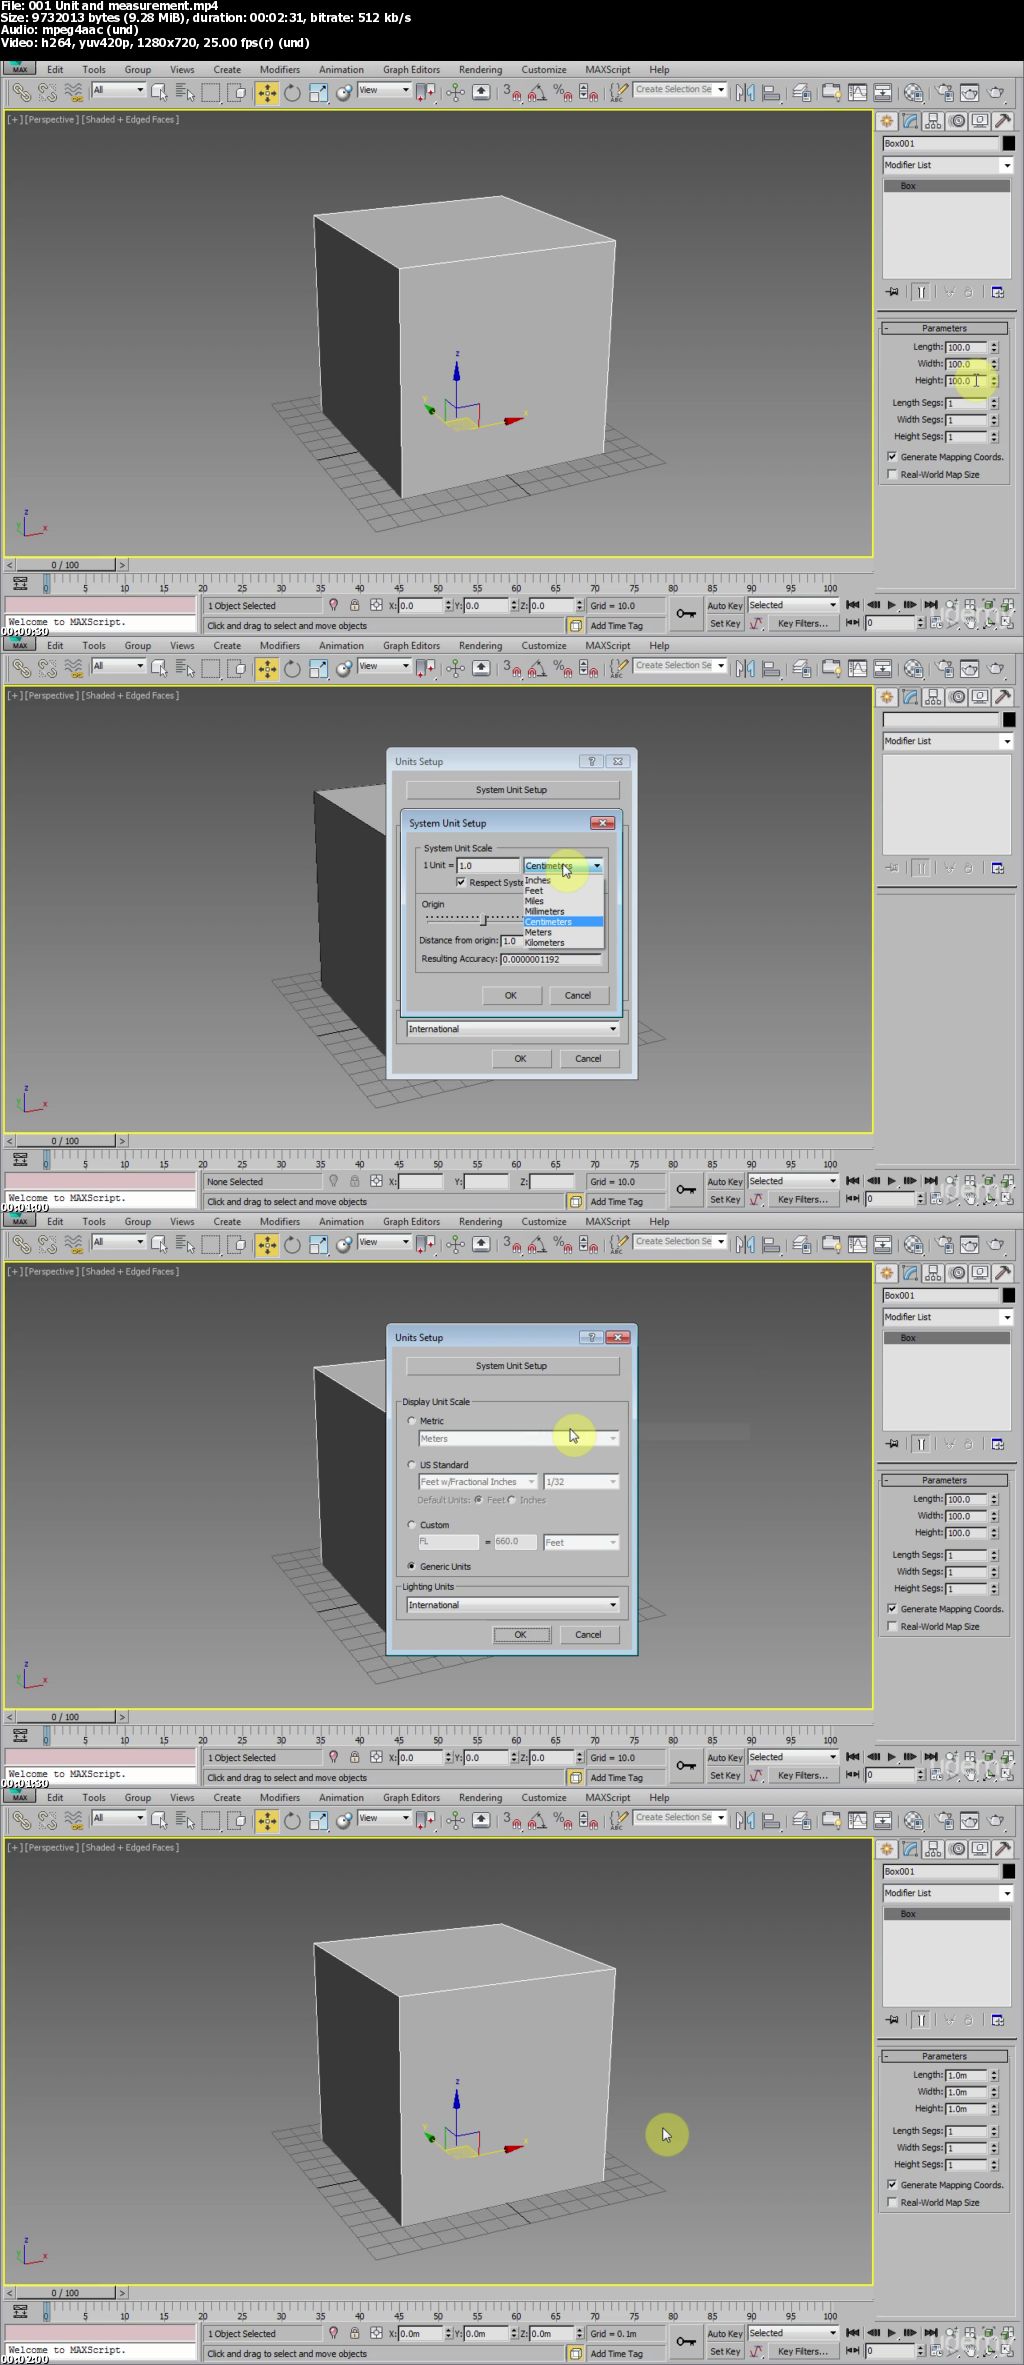Toggle Respect System Units checkbox

pos(461,882)
